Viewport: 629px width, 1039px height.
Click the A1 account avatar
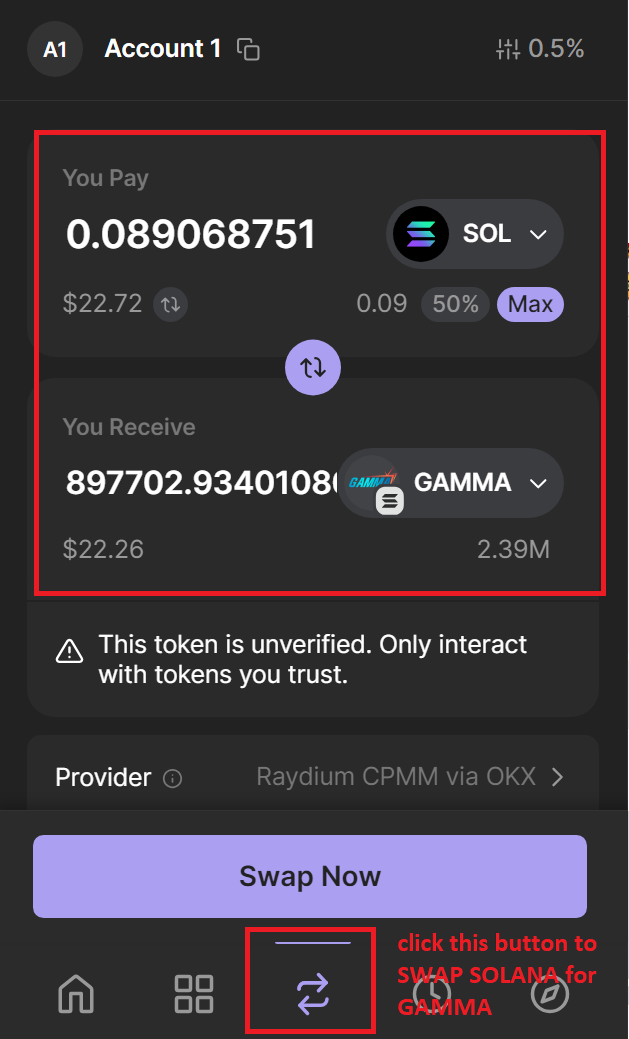point(55,49)
